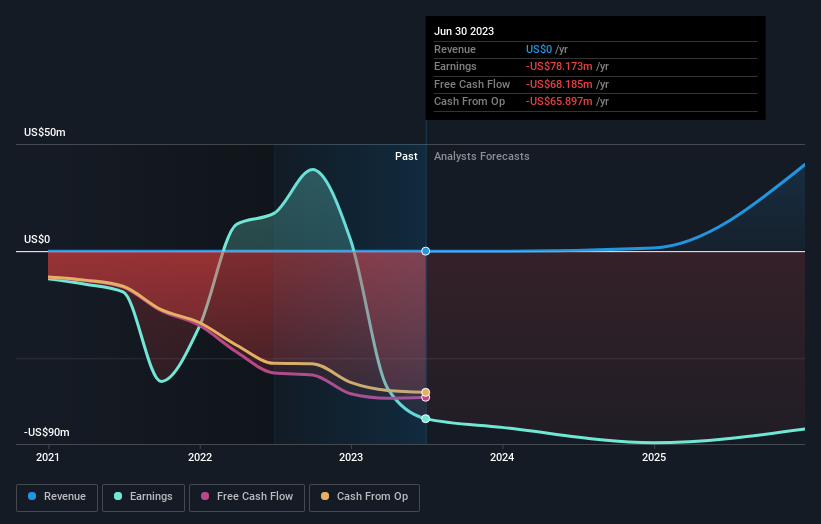Click the Past label on chart
This screenshot has width=821, height=524.
406,157
